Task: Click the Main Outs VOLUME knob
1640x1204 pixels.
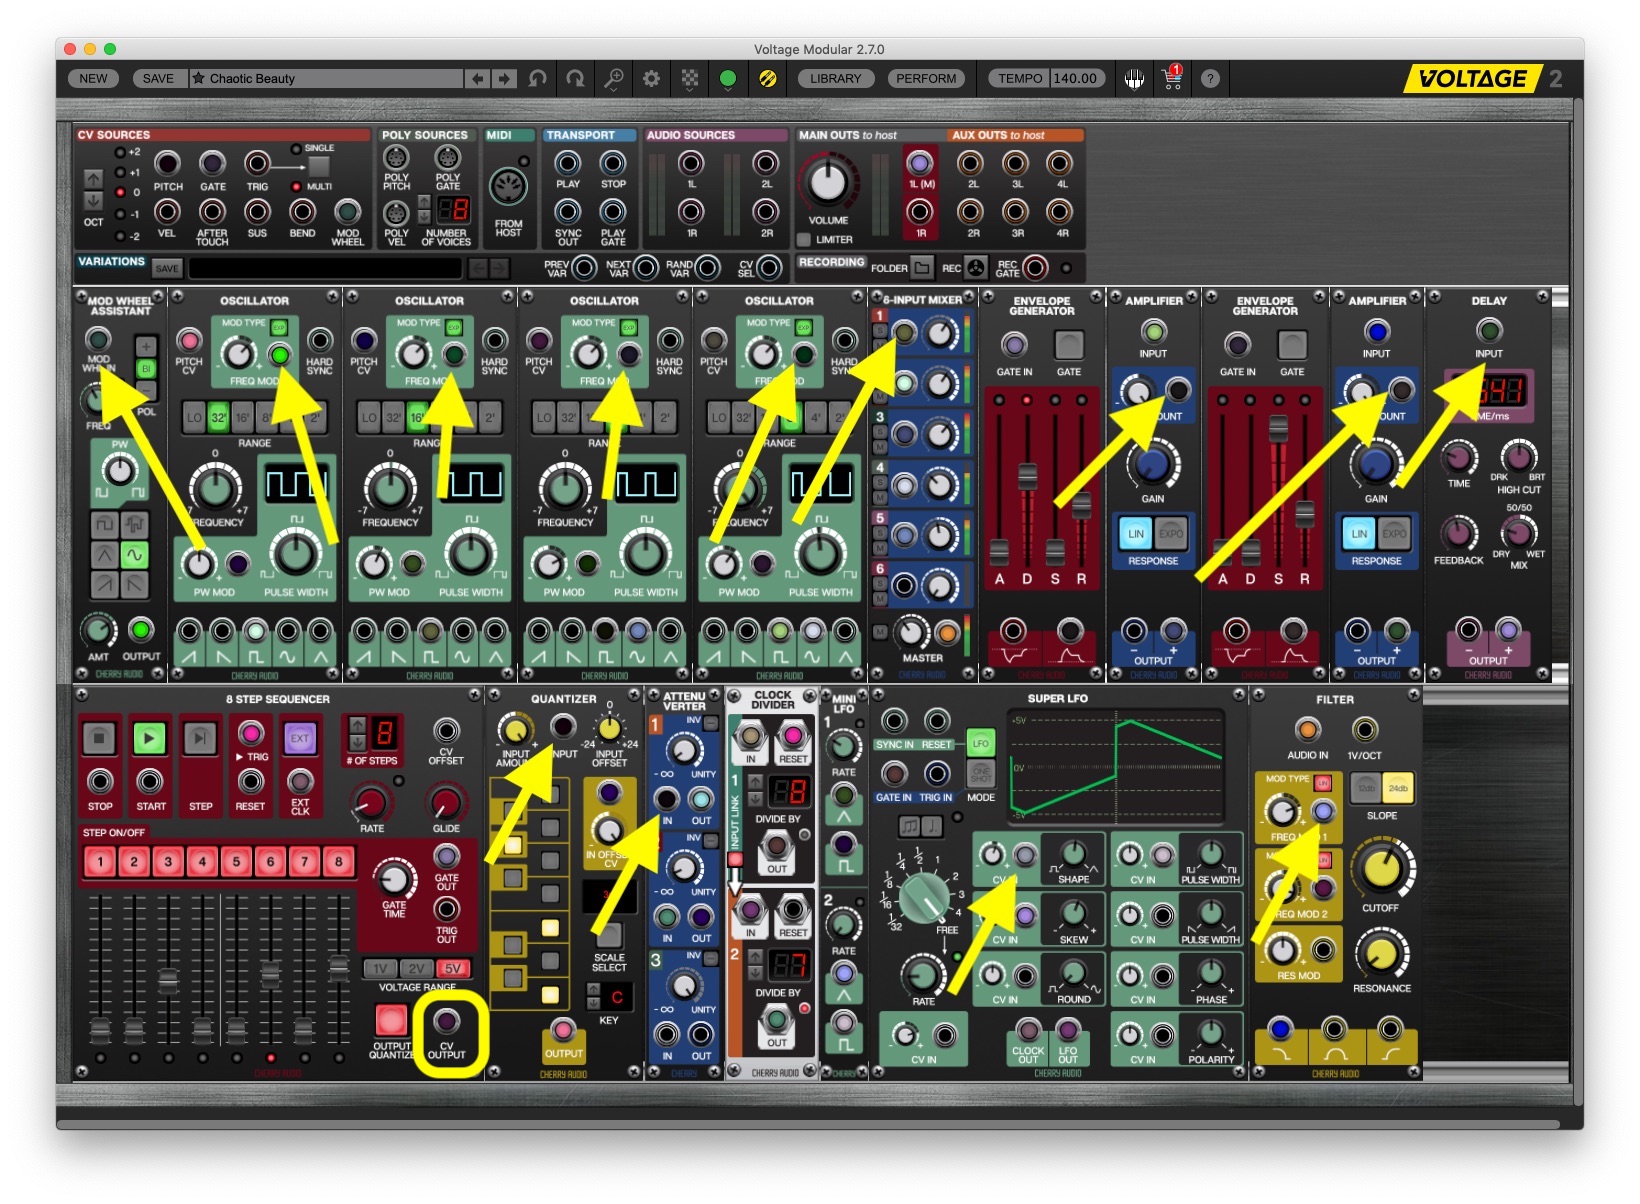Action: (x=828, y=181)
